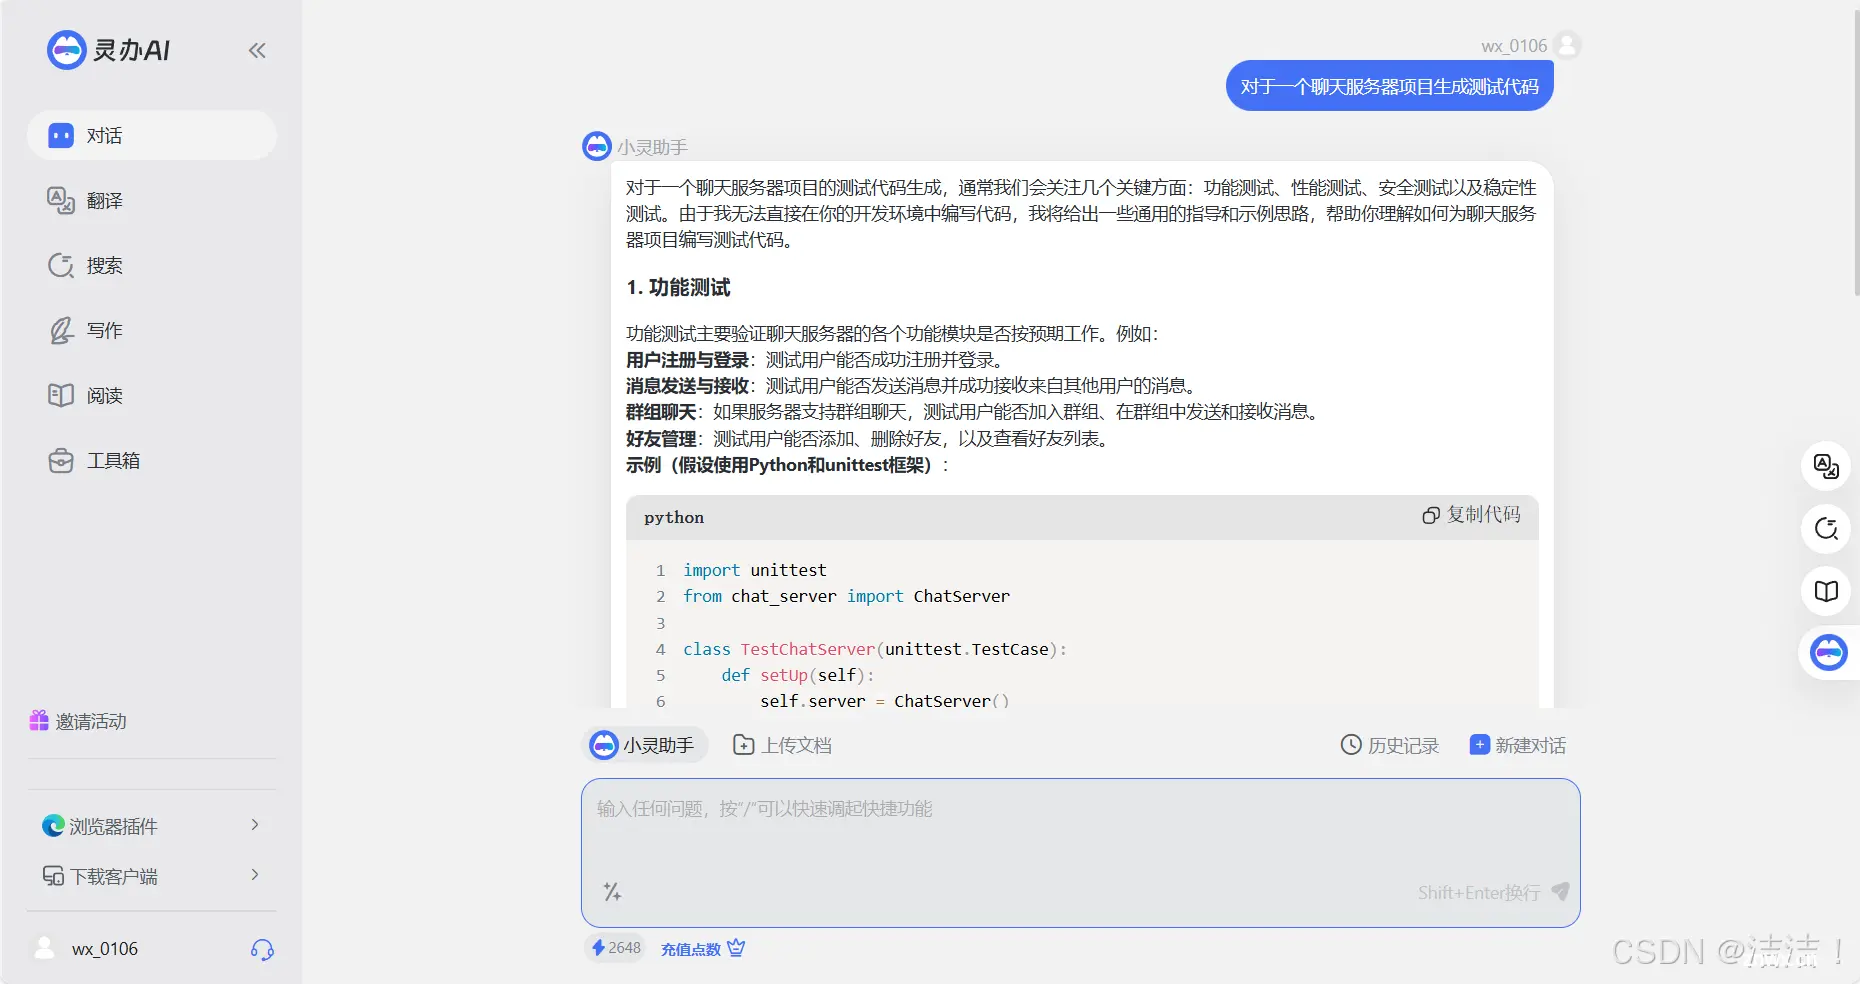This screenshot has height=984, width=1860.
Task: Click code line import unittest
Action: [755, 570]
